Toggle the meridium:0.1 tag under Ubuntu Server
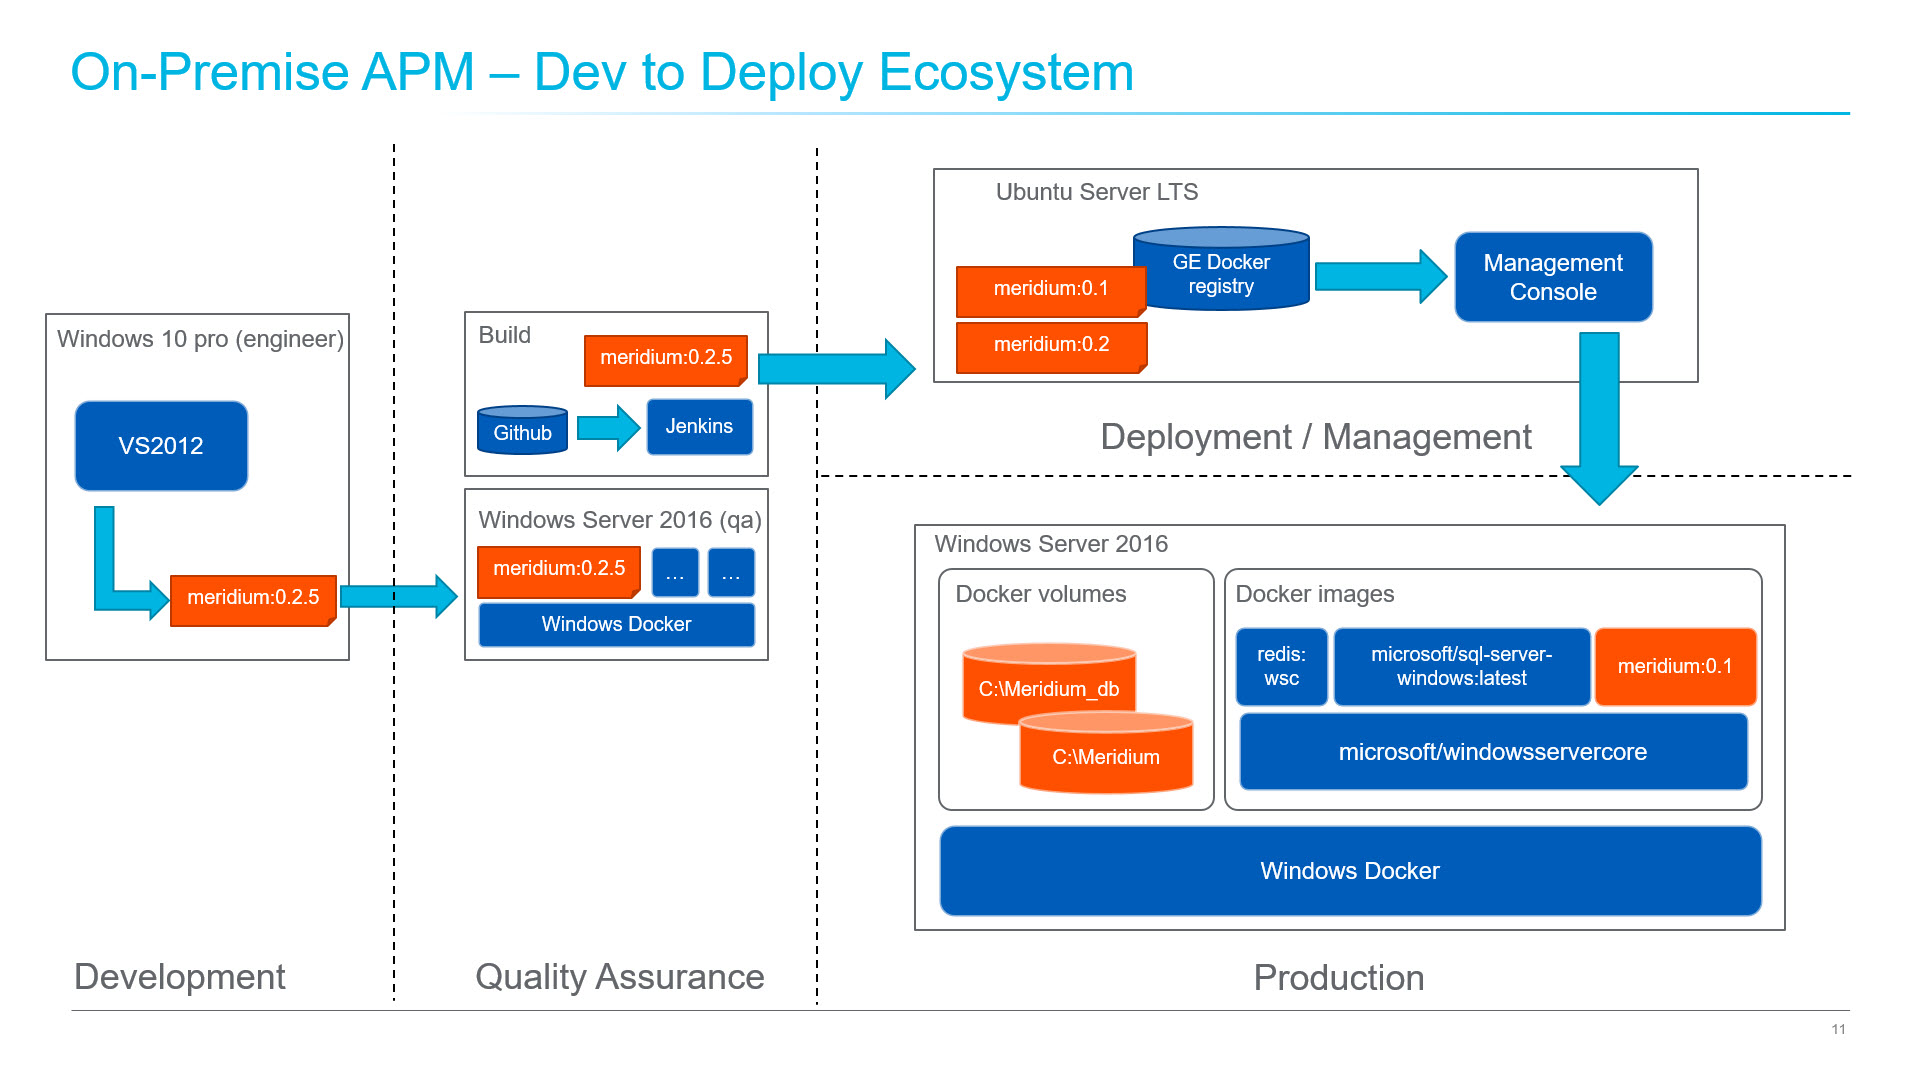This screenshot has height=1080, width=1920. click(x=1050, y=289)
